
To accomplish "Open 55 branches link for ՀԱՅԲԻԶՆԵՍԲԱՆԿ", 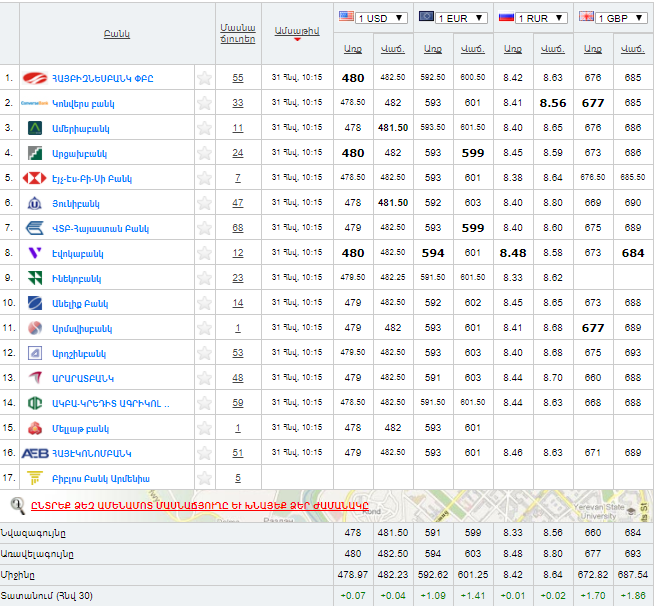I will point(238,78).
